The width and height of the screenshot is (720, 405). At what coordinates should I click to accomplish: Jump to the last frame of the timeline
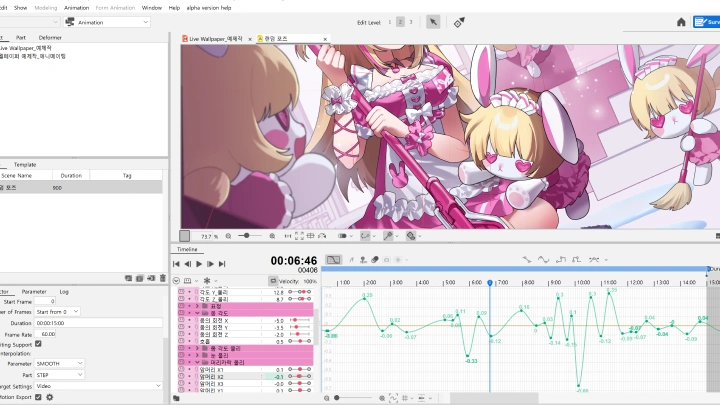(x=222, y=264)
